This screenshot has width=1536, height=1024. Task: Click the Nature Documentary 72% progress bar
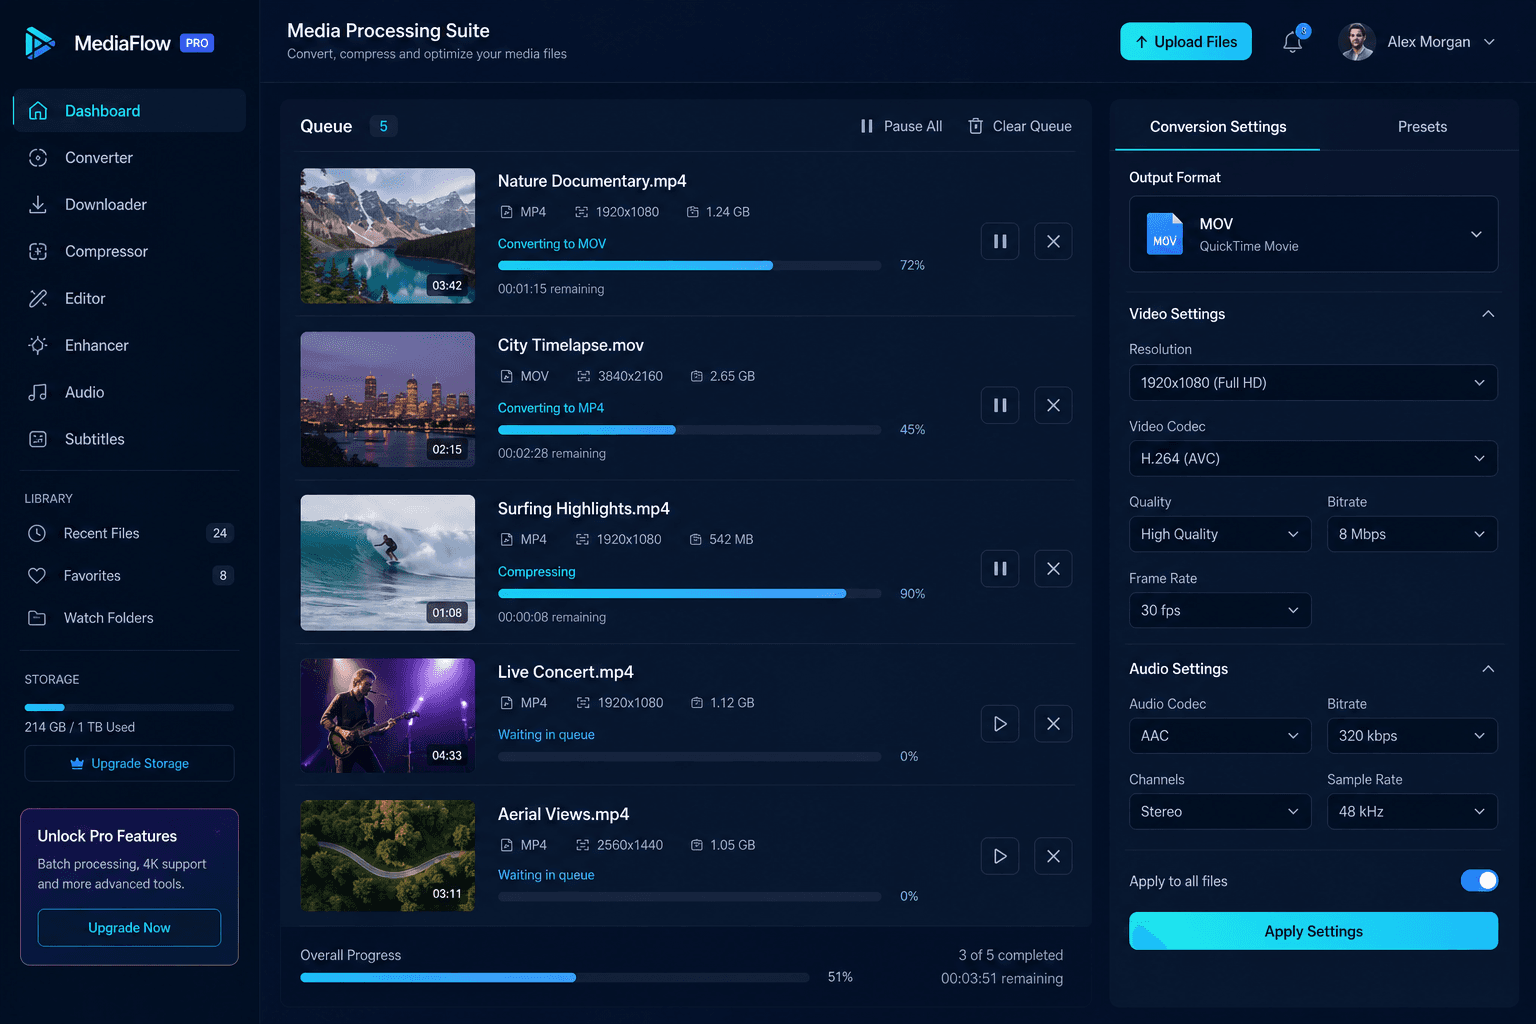click(x=690, y=265)
